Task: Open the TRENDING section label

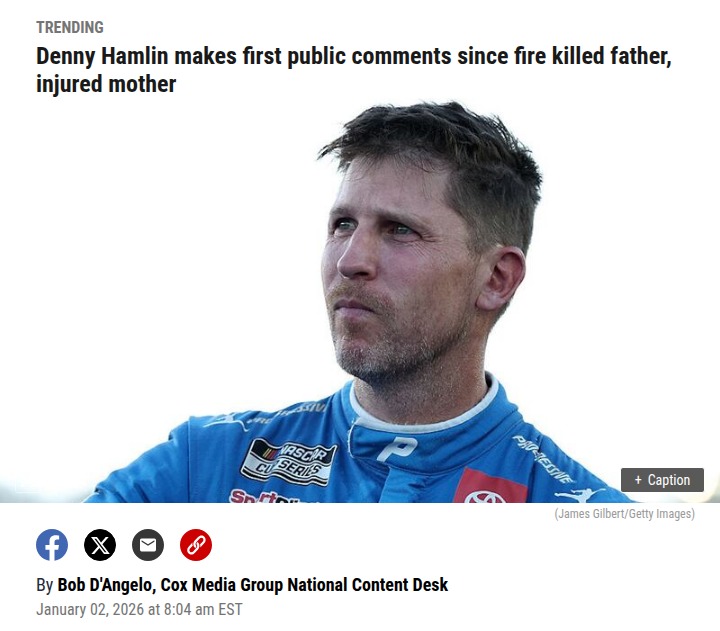Action: (x=70, y=28)
